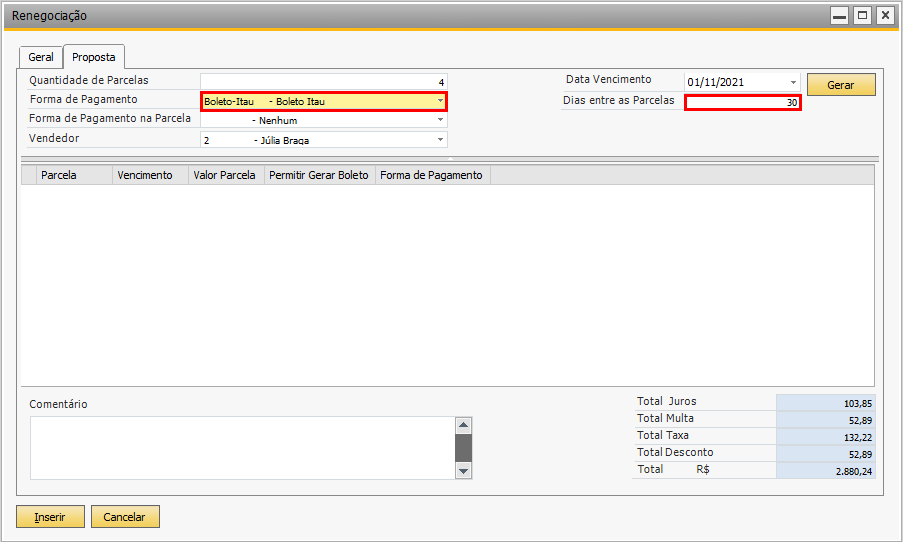
Task: Open the Forma de Pagamento na Parcela dropdown
Action: tap(440, 120)
